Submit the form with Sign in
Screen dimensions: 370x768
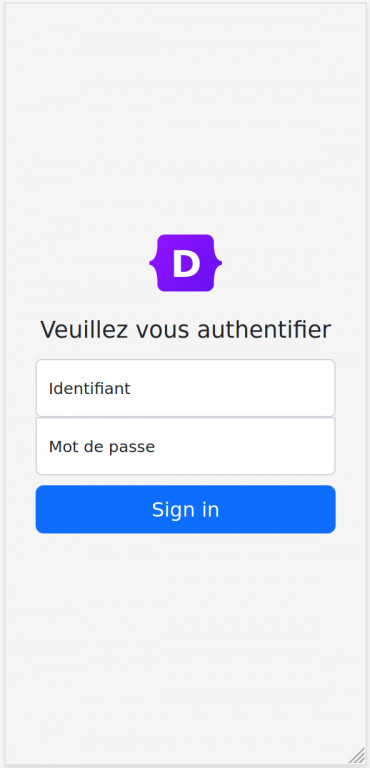(185, 509)
